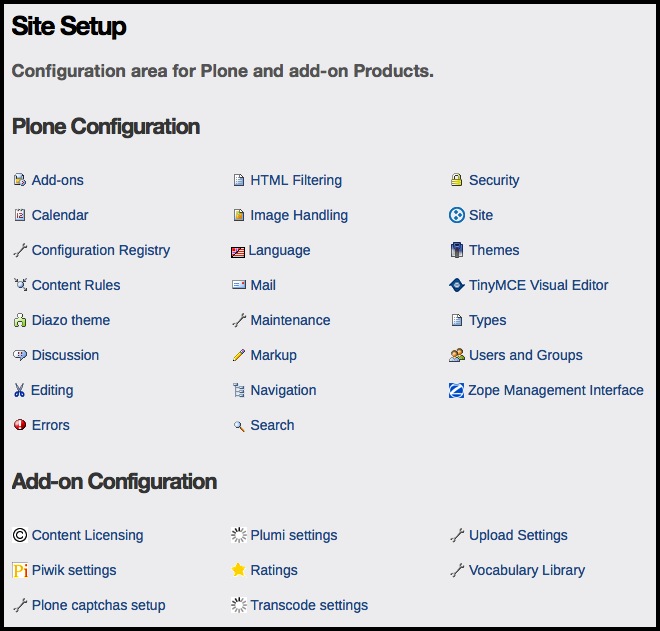The width and height of the screenshot is (660, 631).
Task: Open the Add-ons configuration link
Action: [x=58, y=181]
